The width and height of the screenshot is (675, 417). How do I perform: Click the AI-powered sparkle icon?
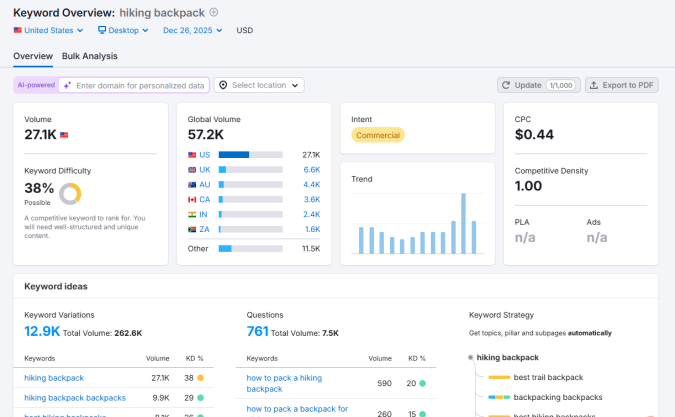click(x=67, y=85)
